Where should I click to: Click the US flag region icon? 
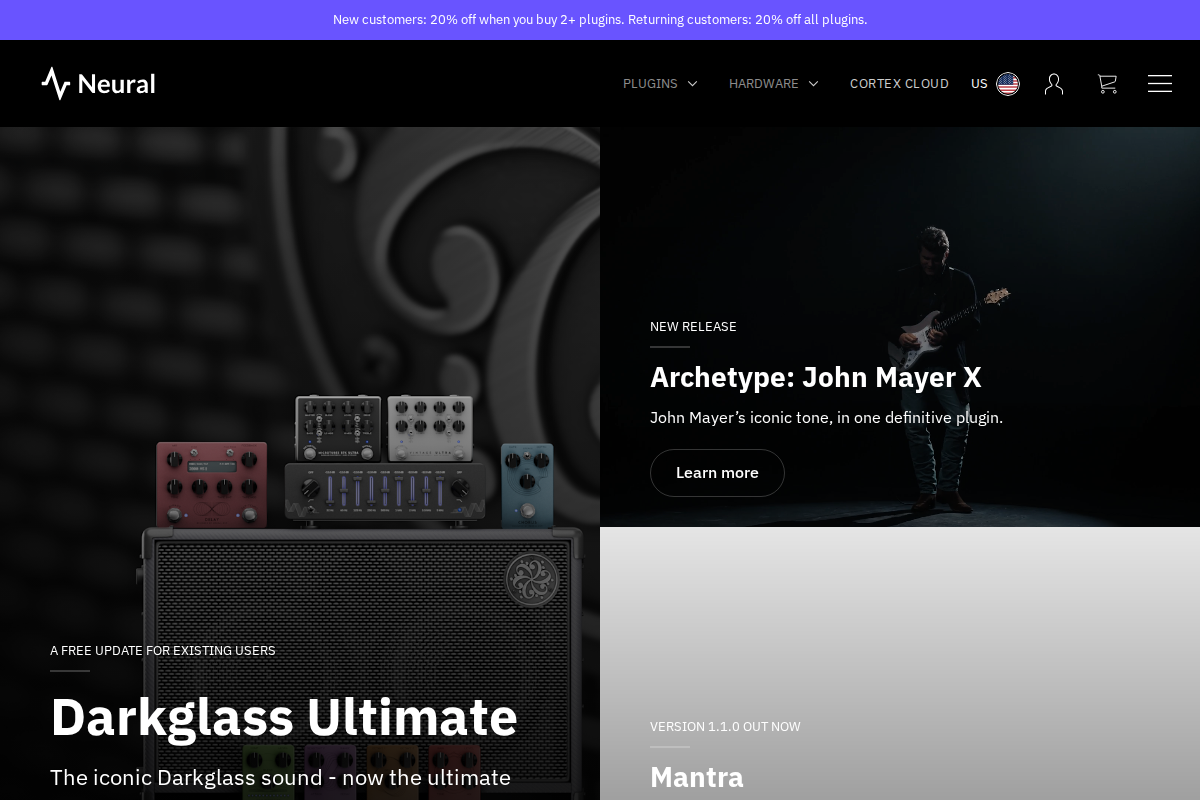[1008, 84]
